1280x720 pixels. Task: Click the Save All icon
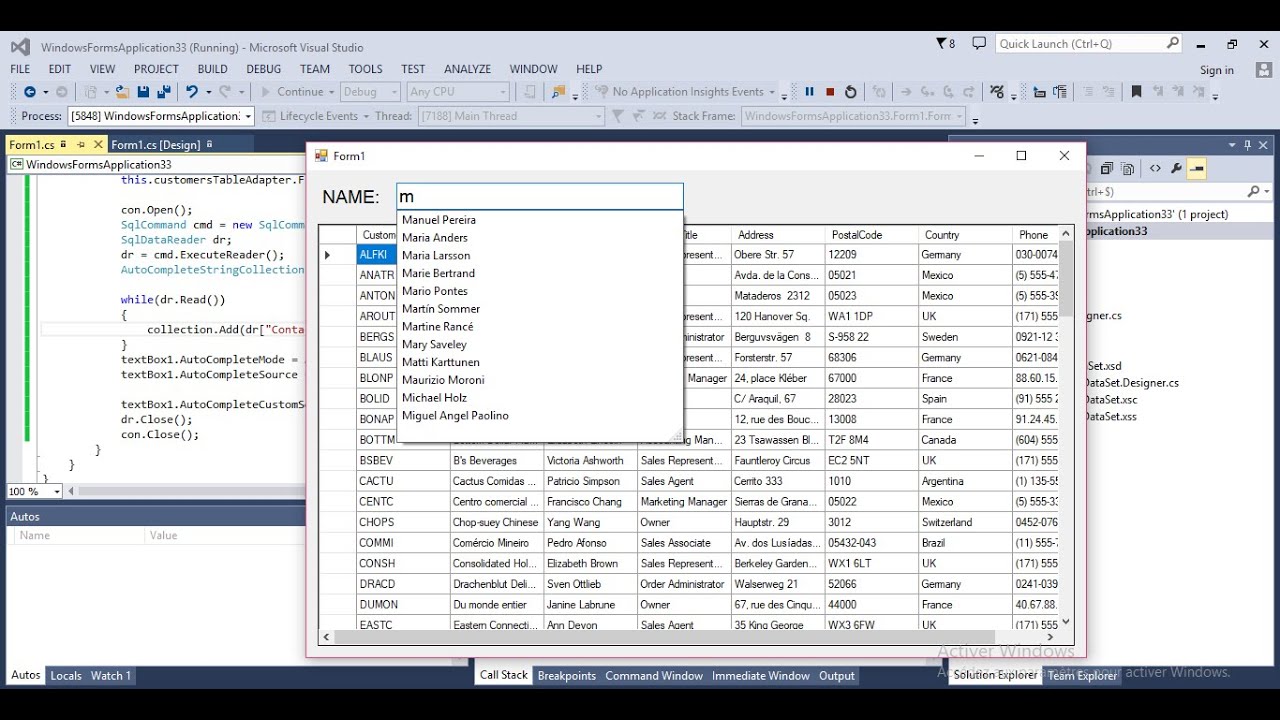pyautogui.click(x=164, y=92)
